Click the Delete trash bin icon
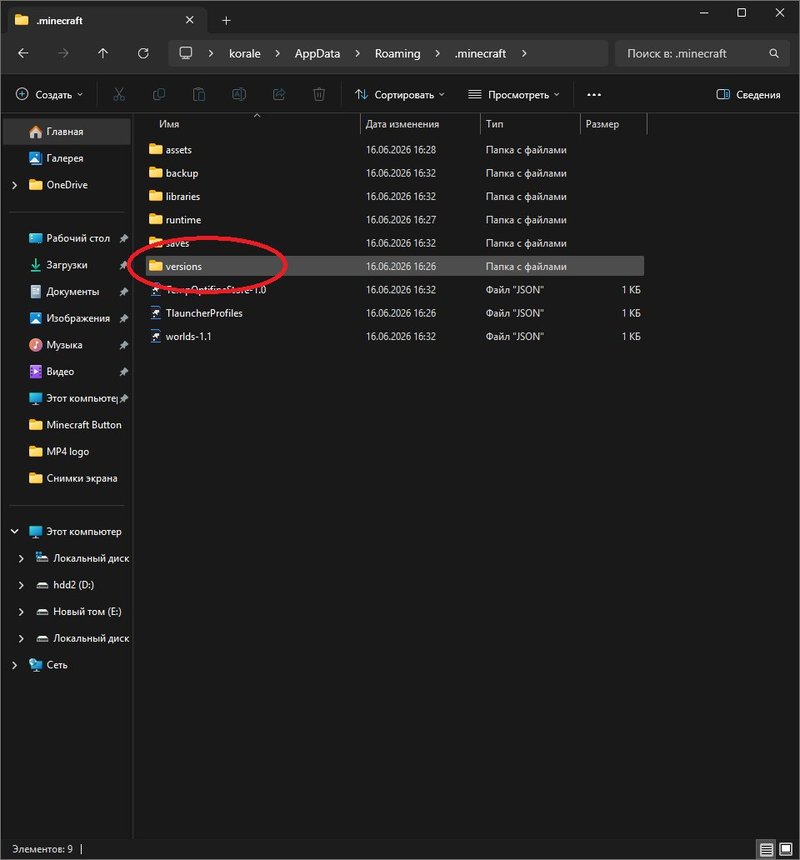The height and width of the screenshot is (860, 800). (319, 94)
